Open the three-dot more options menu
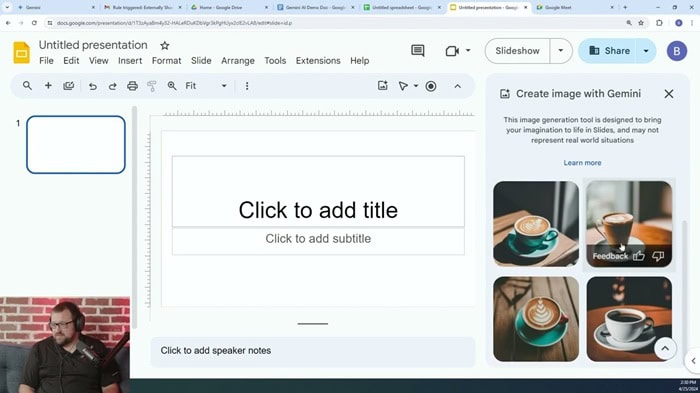 coord(247,86)
